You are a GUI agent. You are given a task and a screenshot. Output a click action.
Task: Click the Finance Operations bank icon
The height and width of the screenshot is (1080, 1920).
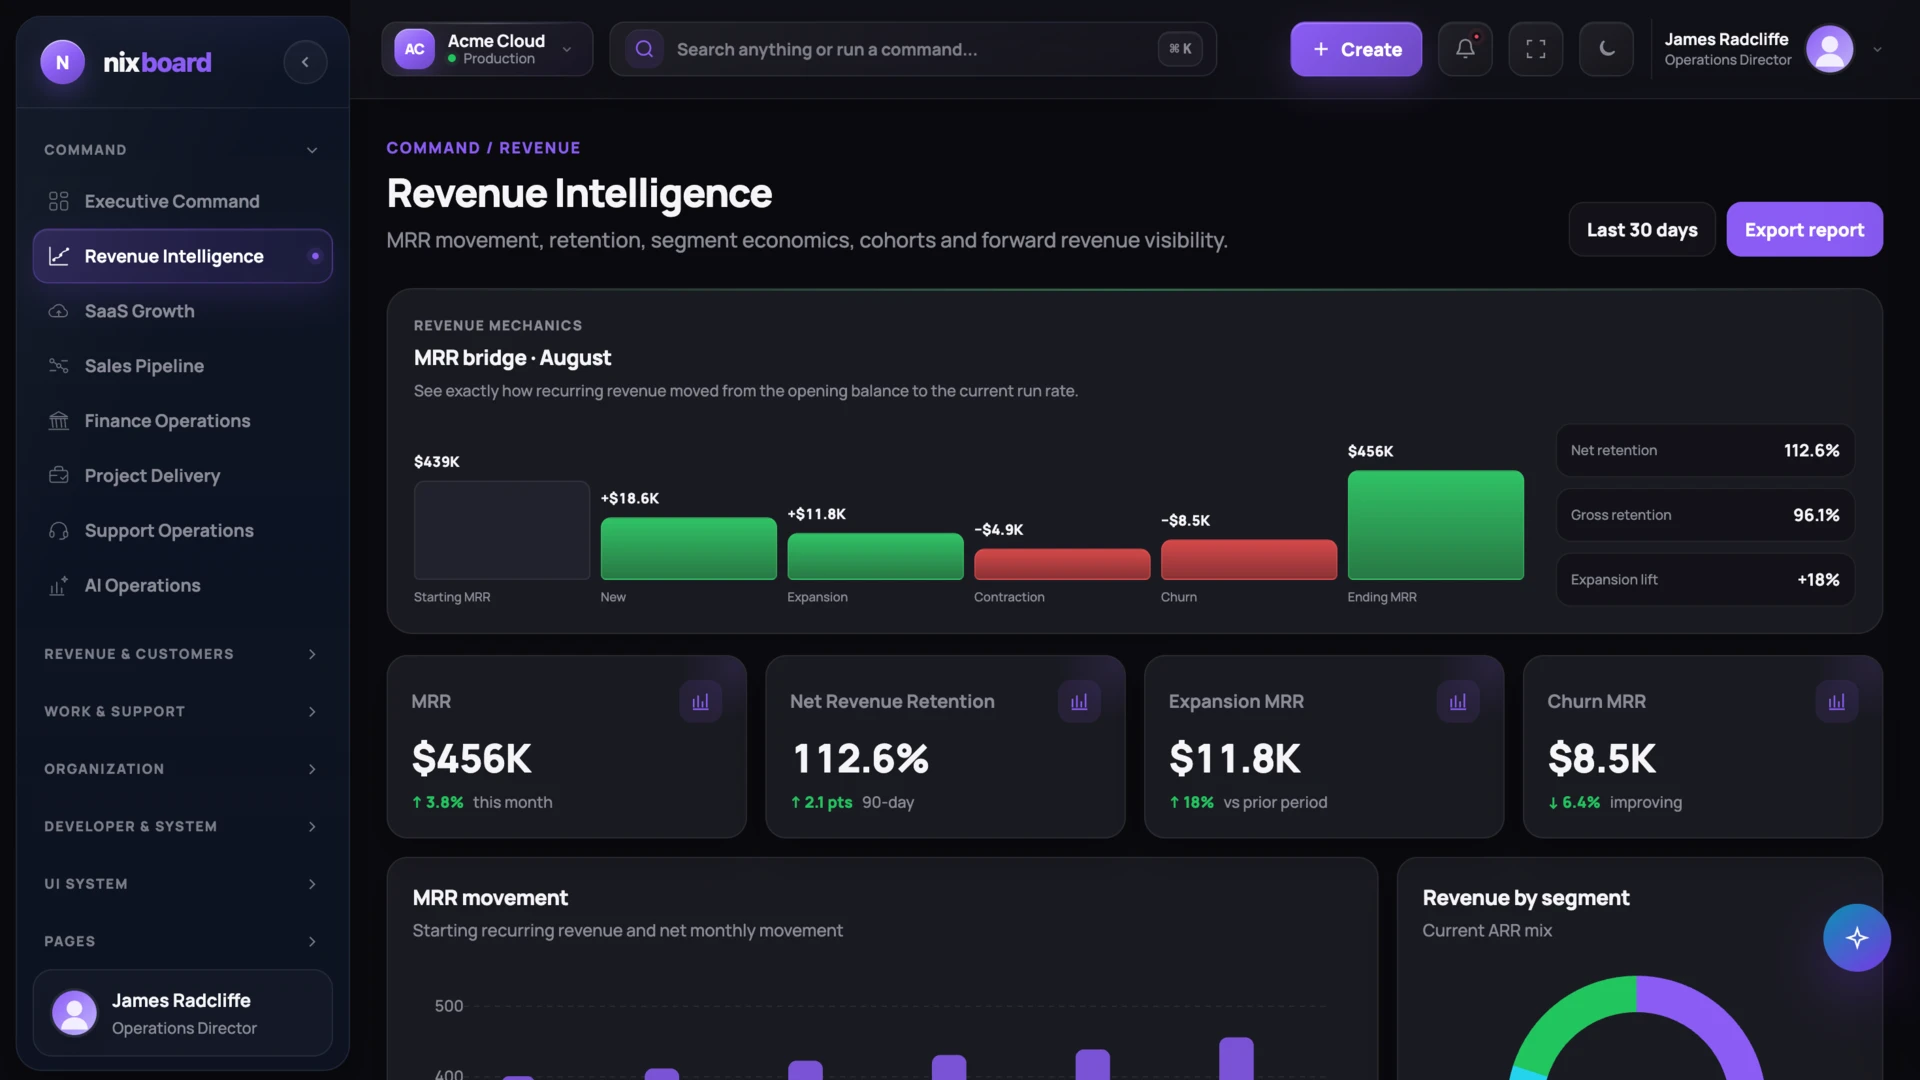59,421
